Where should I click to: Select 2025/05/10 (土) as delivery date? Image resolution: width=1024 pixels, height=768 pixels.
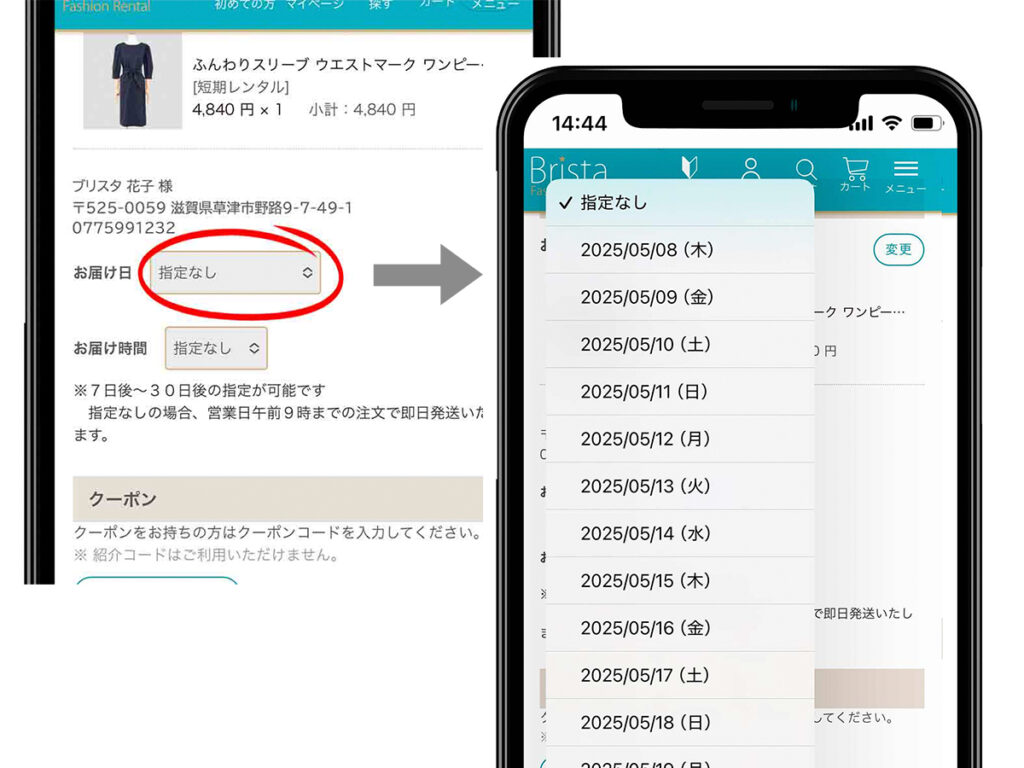pyautogui.click(x=680, y=344)
